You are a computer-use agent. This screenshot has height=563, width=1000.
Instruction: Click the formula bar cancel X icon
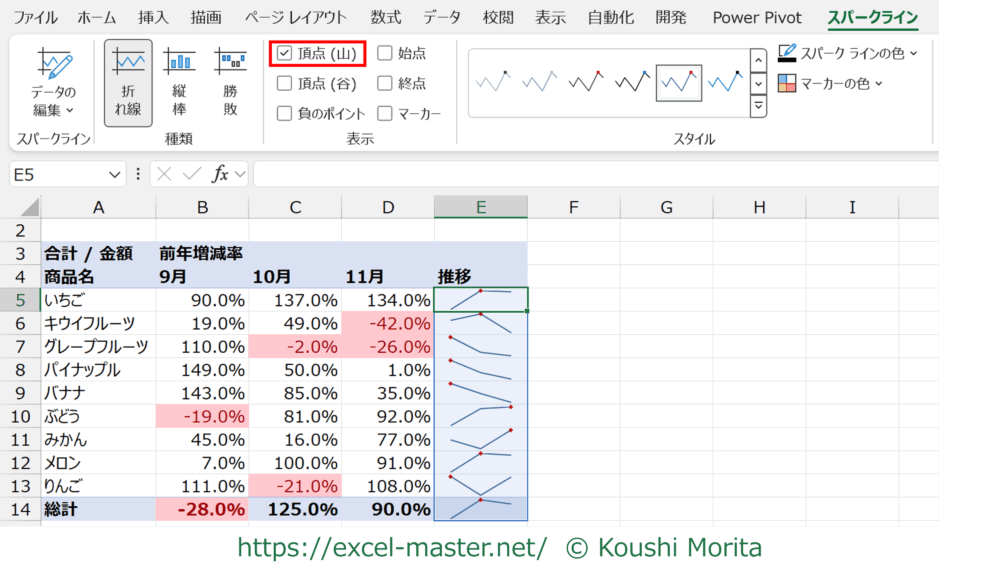click(165, 174)
